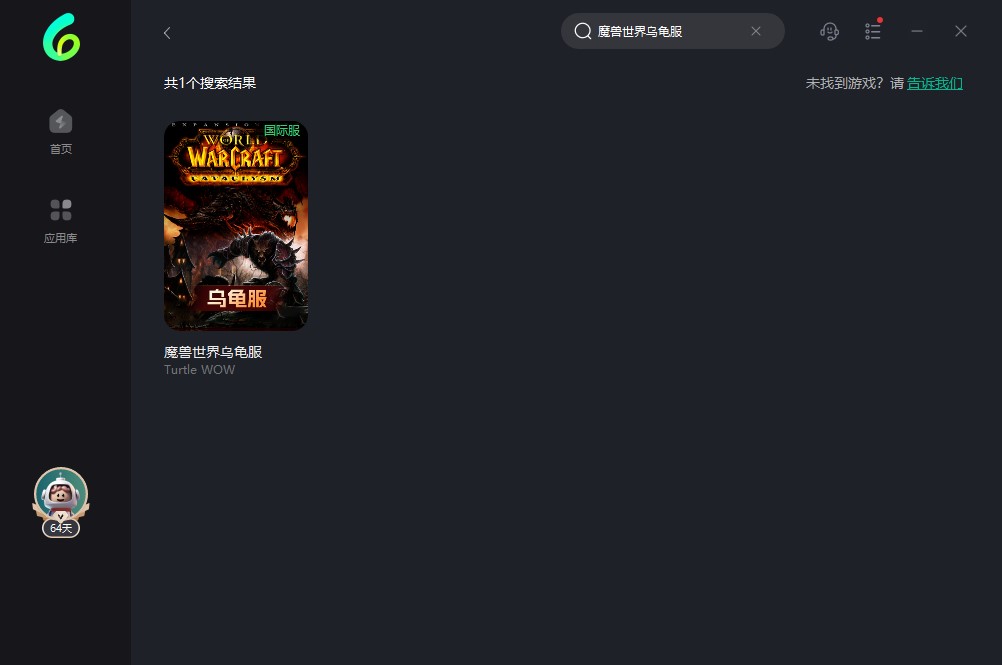Select the 应用库 text label
Screen dimensions: 1002x665
61,238
